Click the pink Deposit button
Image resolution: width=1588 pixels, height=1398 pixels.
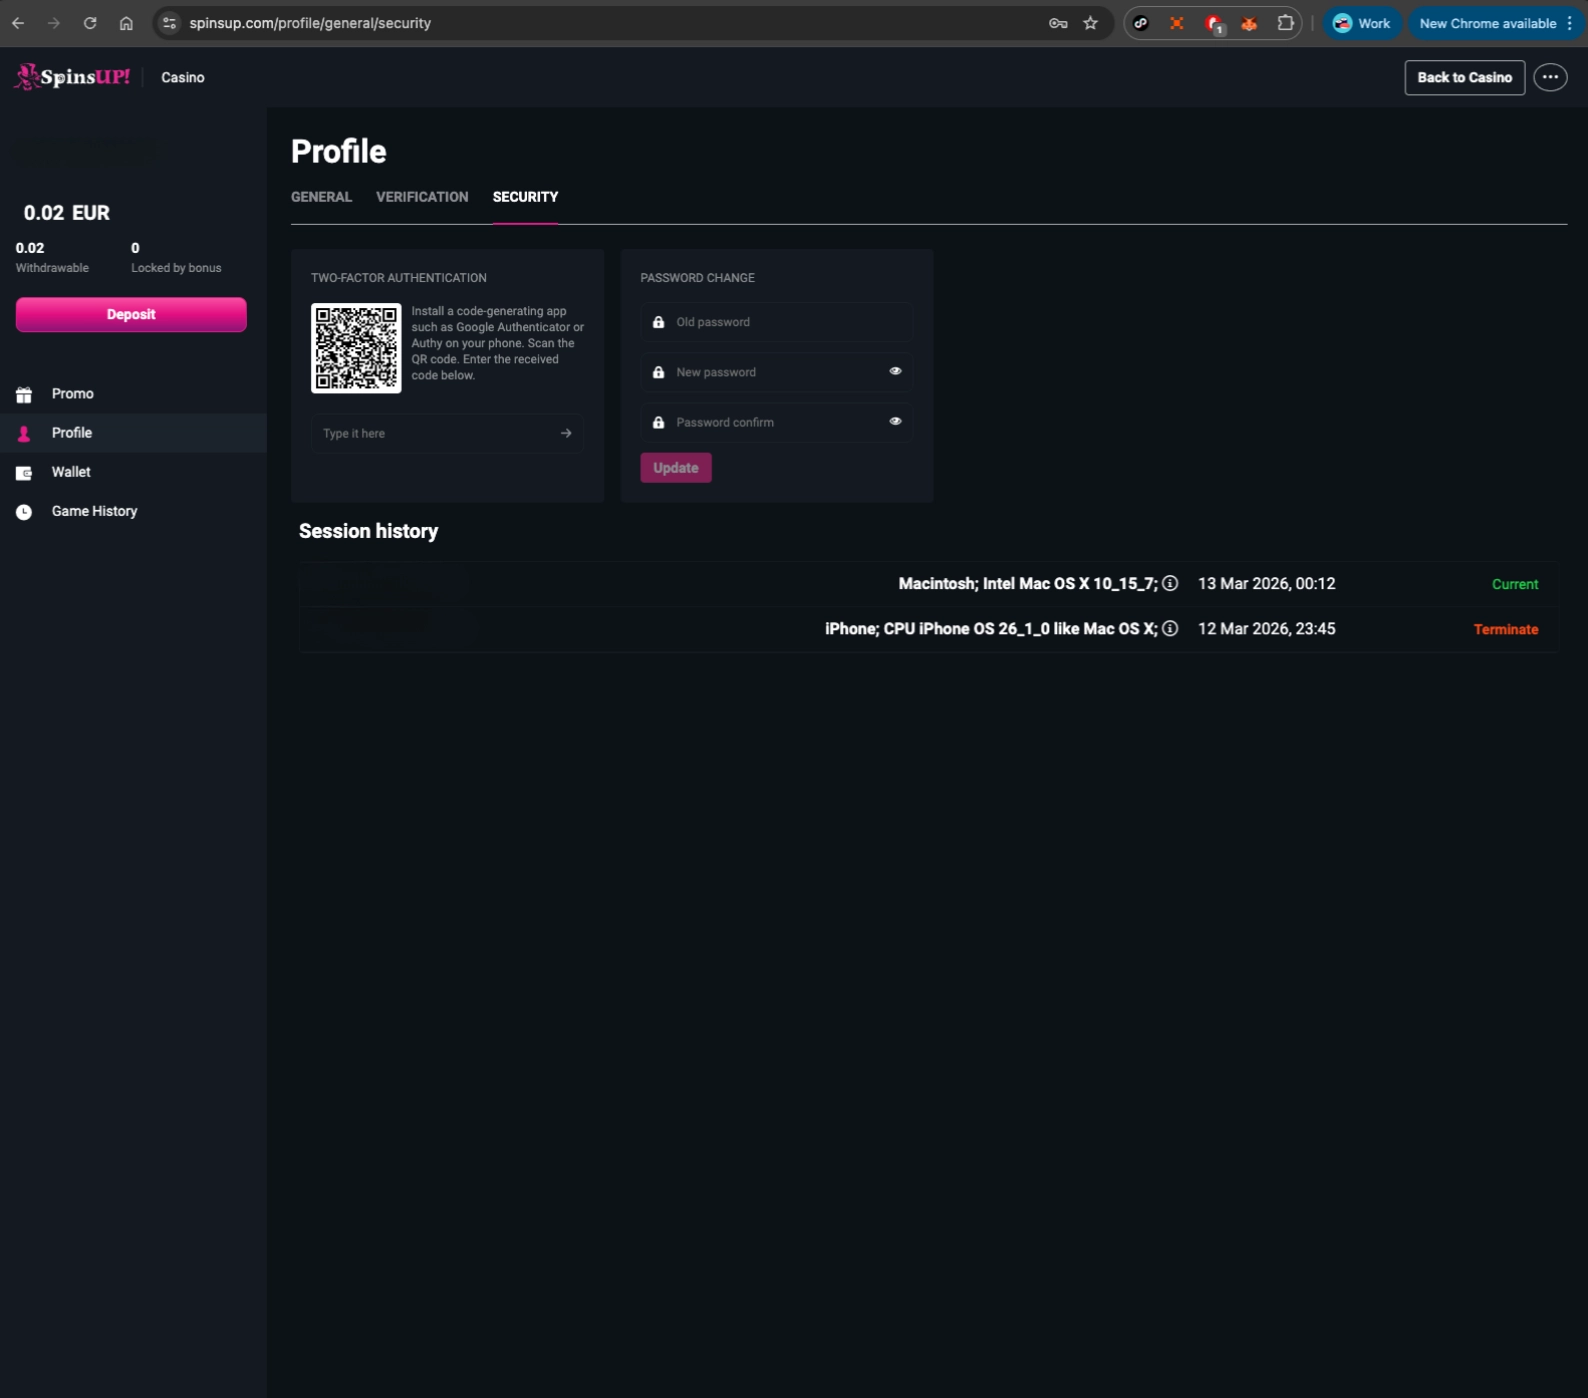(131, 314)
